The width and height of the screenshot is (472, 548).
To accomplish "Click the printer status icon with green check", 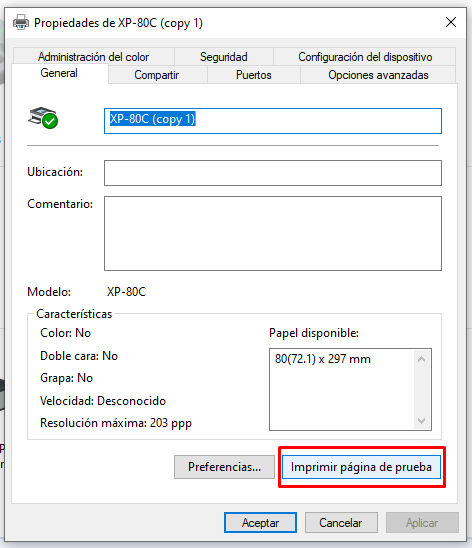I will tap(43, 118).
